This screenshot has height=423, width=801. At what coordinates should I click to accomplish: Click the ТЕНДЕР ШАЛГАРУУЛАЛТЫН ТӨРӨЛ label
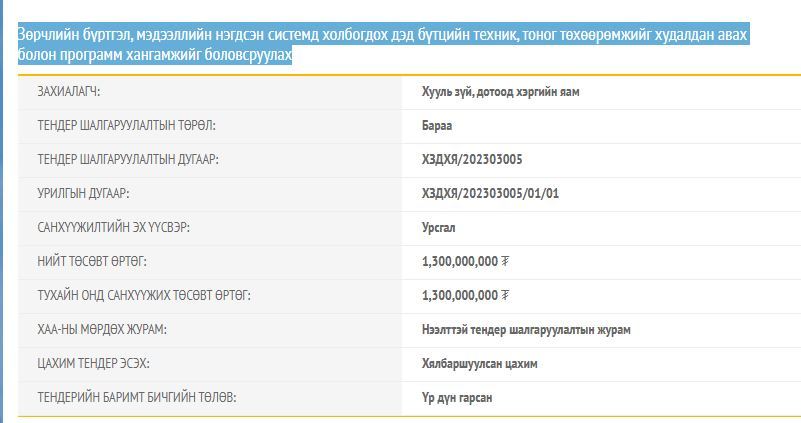(126, 126)
